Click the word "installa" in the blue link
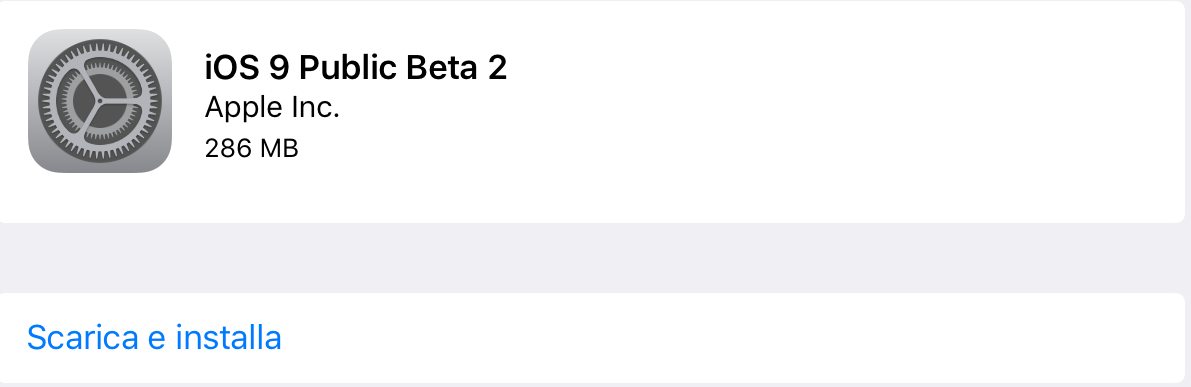 tap(229, 338)
